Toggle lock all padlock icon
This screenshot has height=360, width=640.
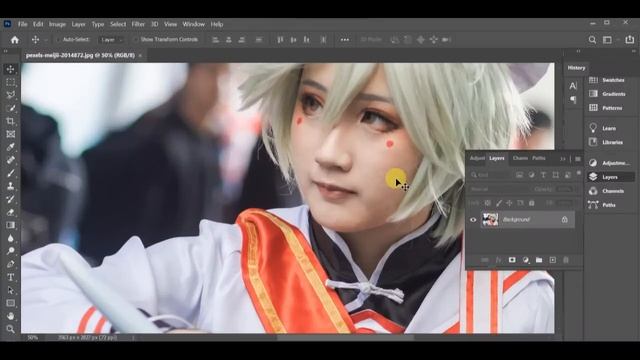(x=531, y=203)
